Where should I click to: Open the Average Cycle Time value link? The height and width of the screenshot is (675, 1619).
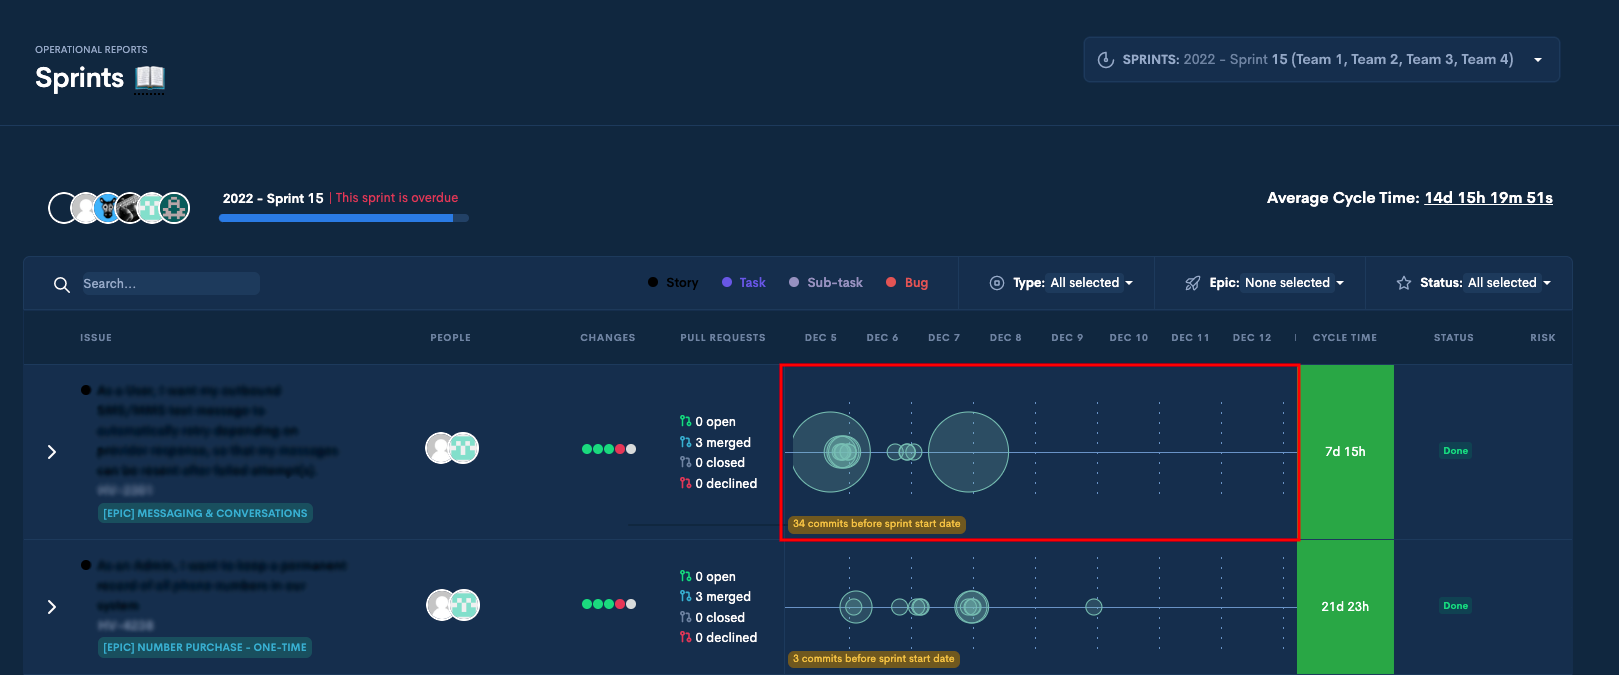1488,198
